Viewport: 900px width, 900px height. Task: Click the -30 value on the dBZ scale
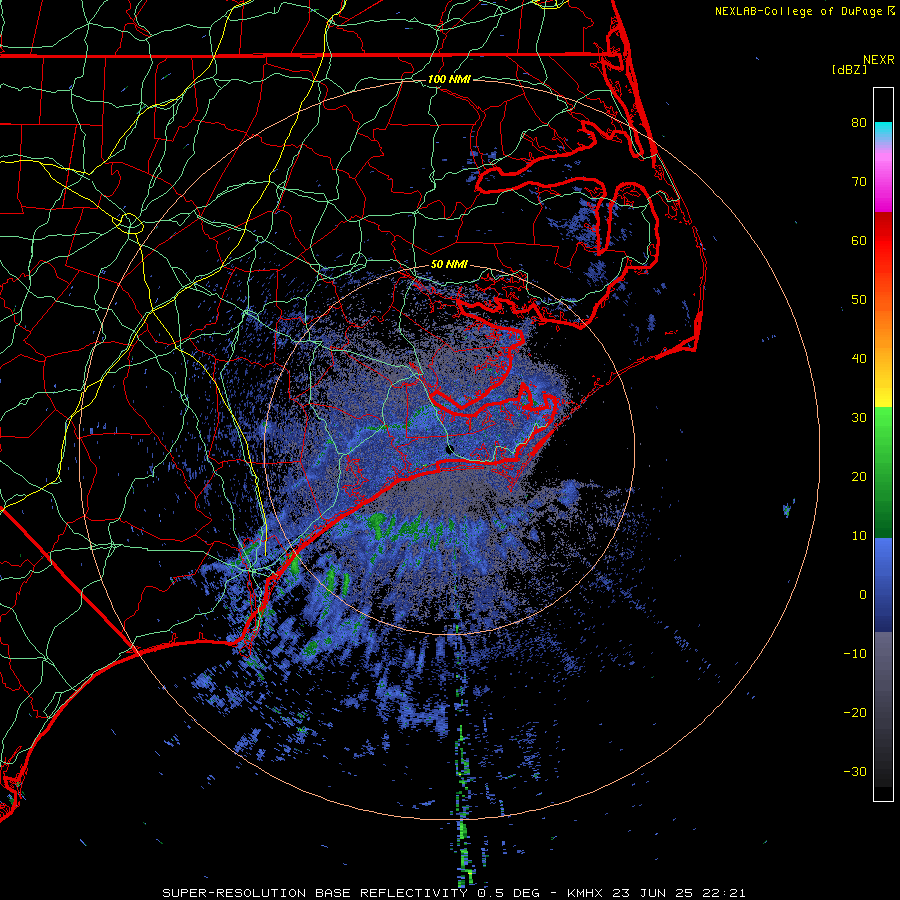coord(855,771)
